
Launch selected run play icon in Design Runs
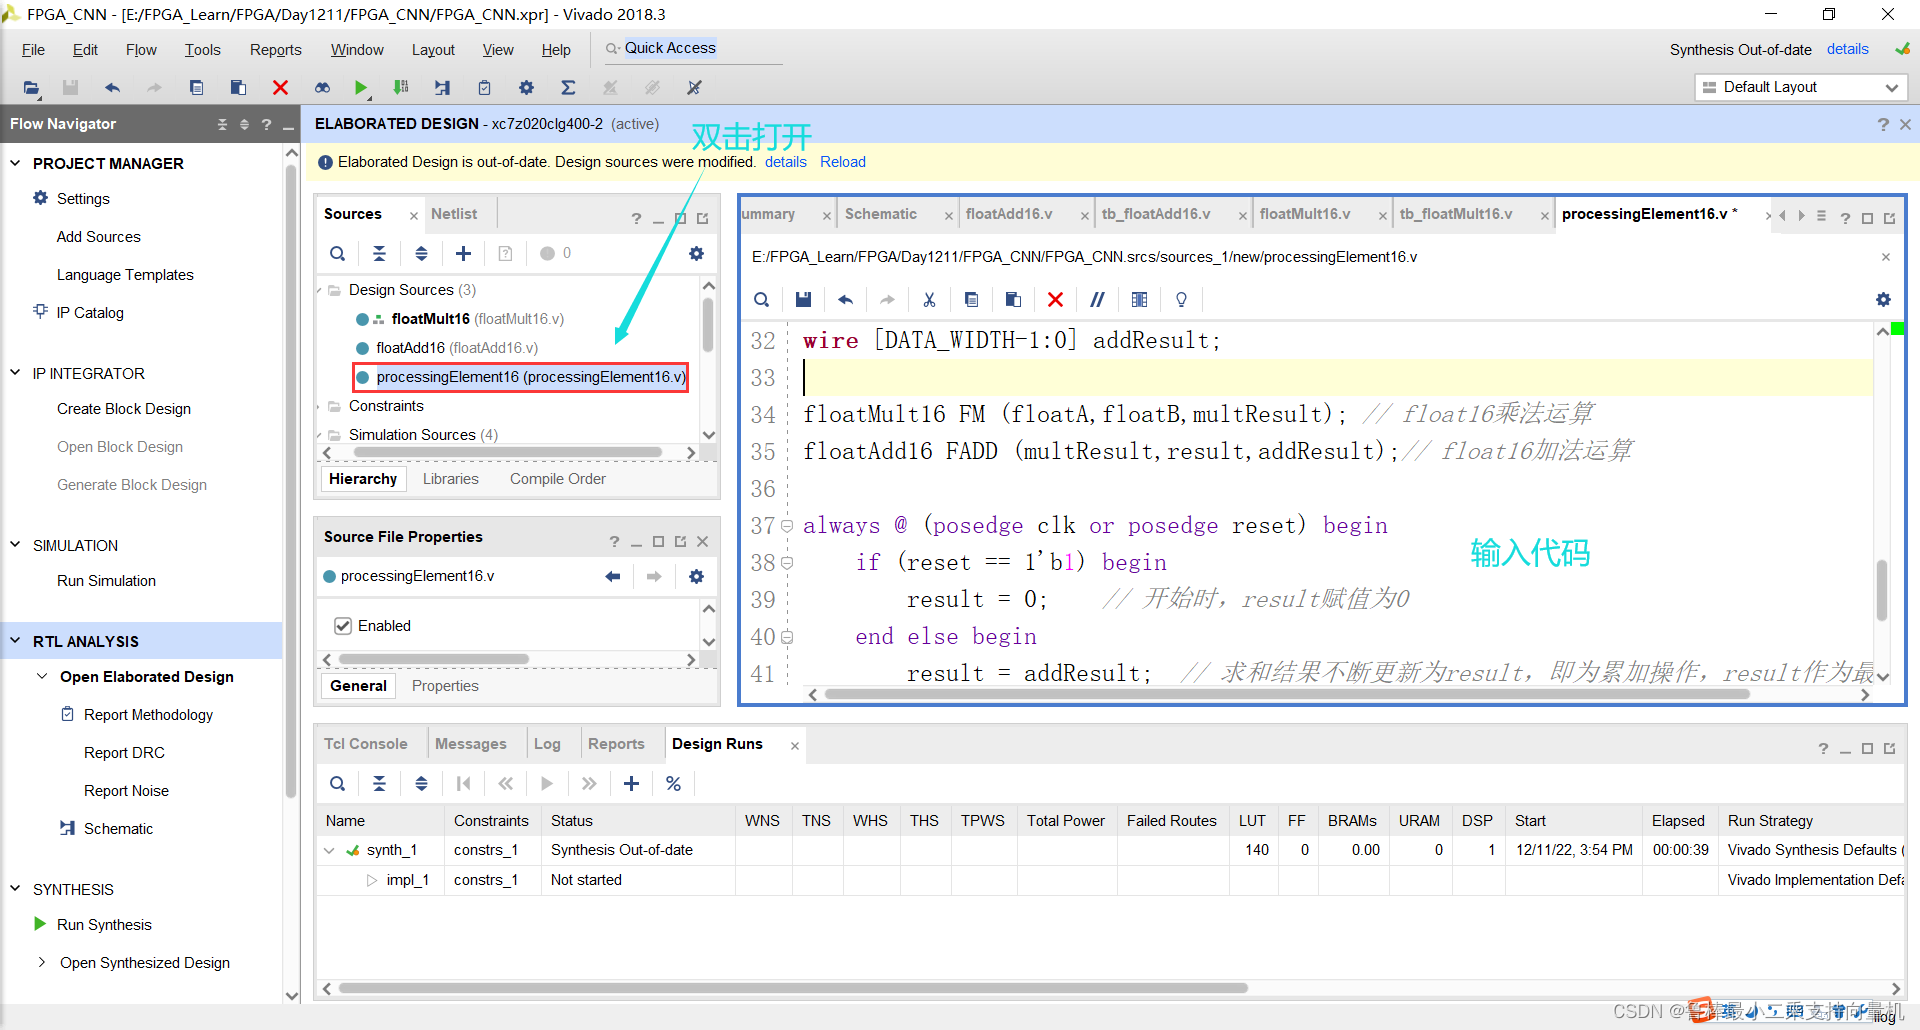[547, 784]
